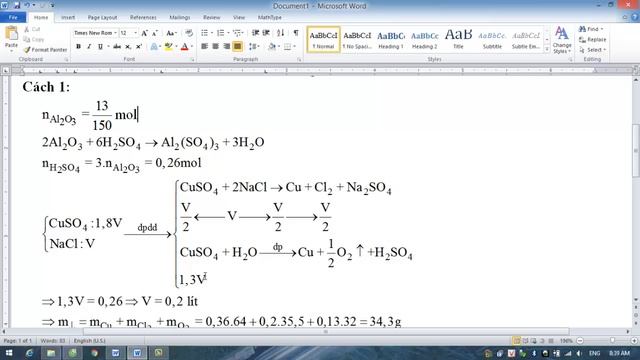Clear formatting with the eraser icon

tap(189, 33)
